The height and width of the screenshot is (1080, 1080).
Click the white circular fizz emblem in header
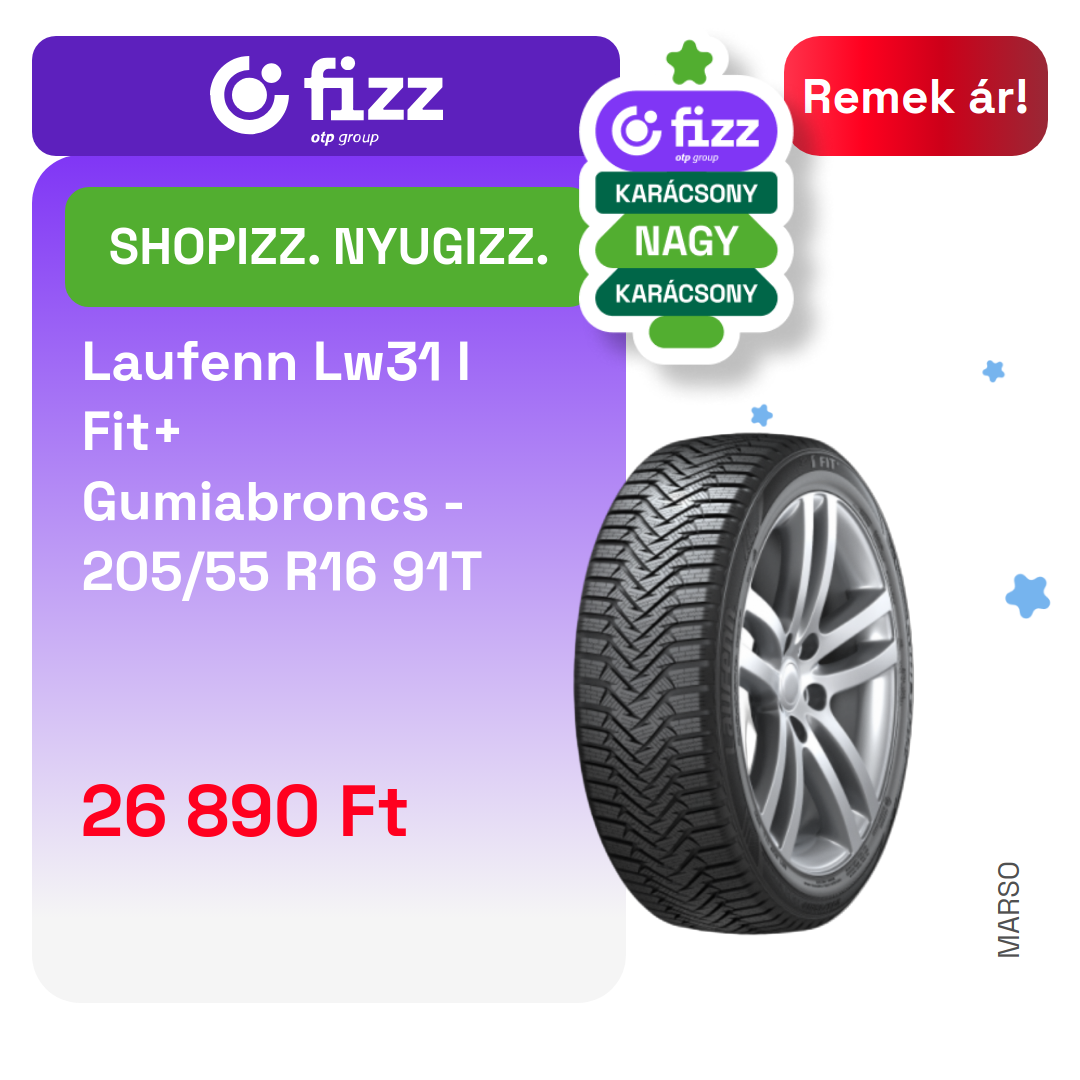pyautogui.click(x=249, y=95)
